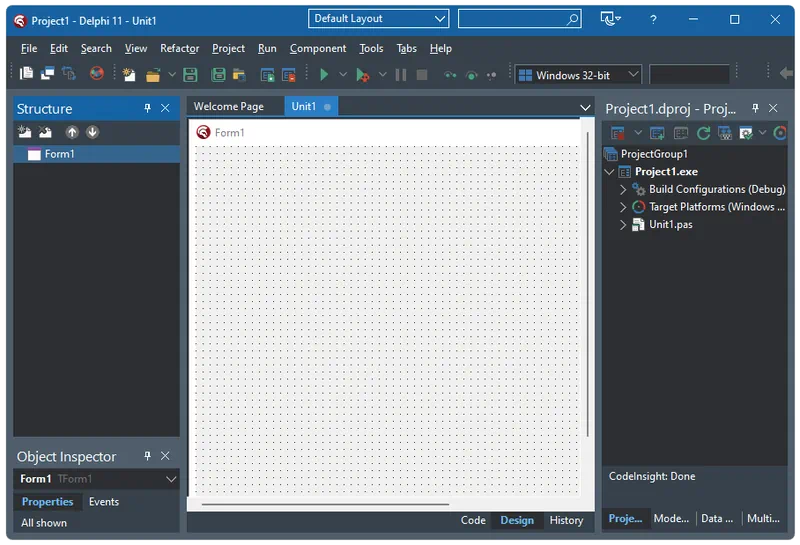
Task: Click the colored ring icon in Projects toolbar
Action: coord(780,133)
